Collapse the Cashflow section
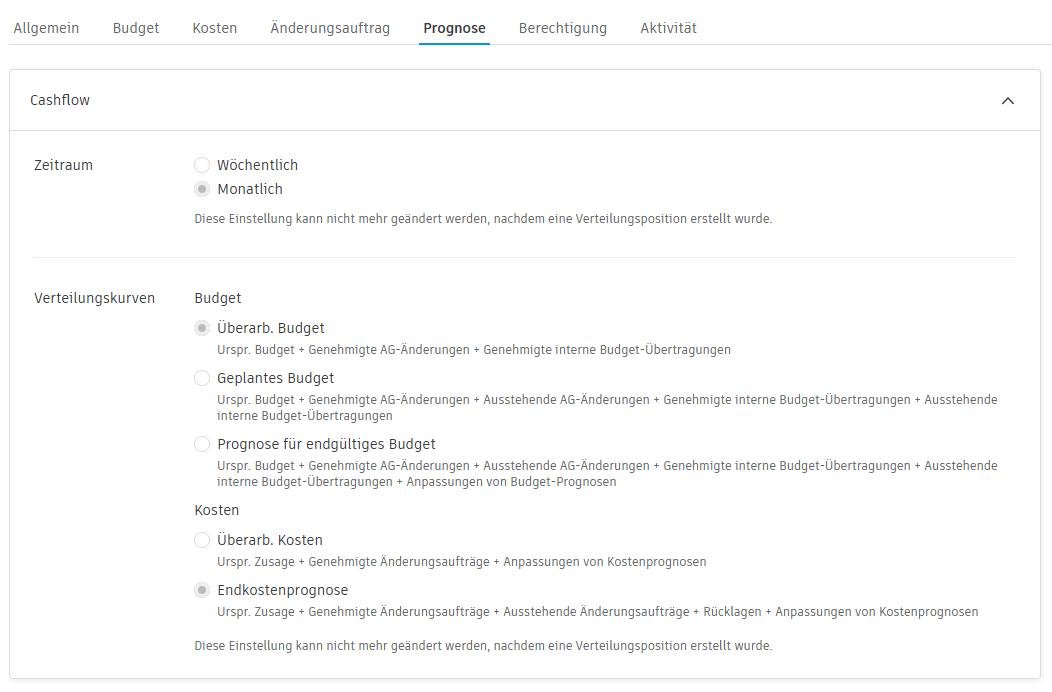Viewport: 1052px width, 692px height. 1008,100
